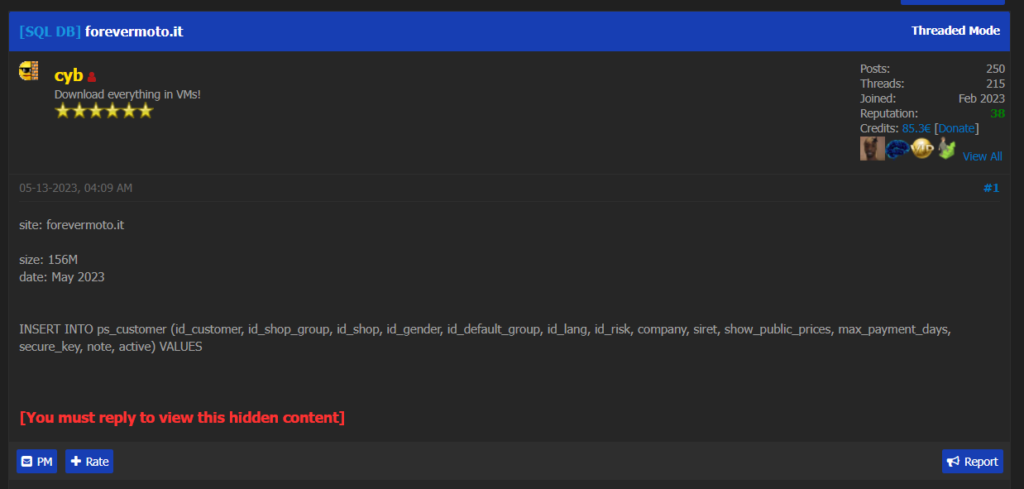Click cyb's sunglasses smiley avatar
Screen dimensions: 1024x489
pos(28,72)
